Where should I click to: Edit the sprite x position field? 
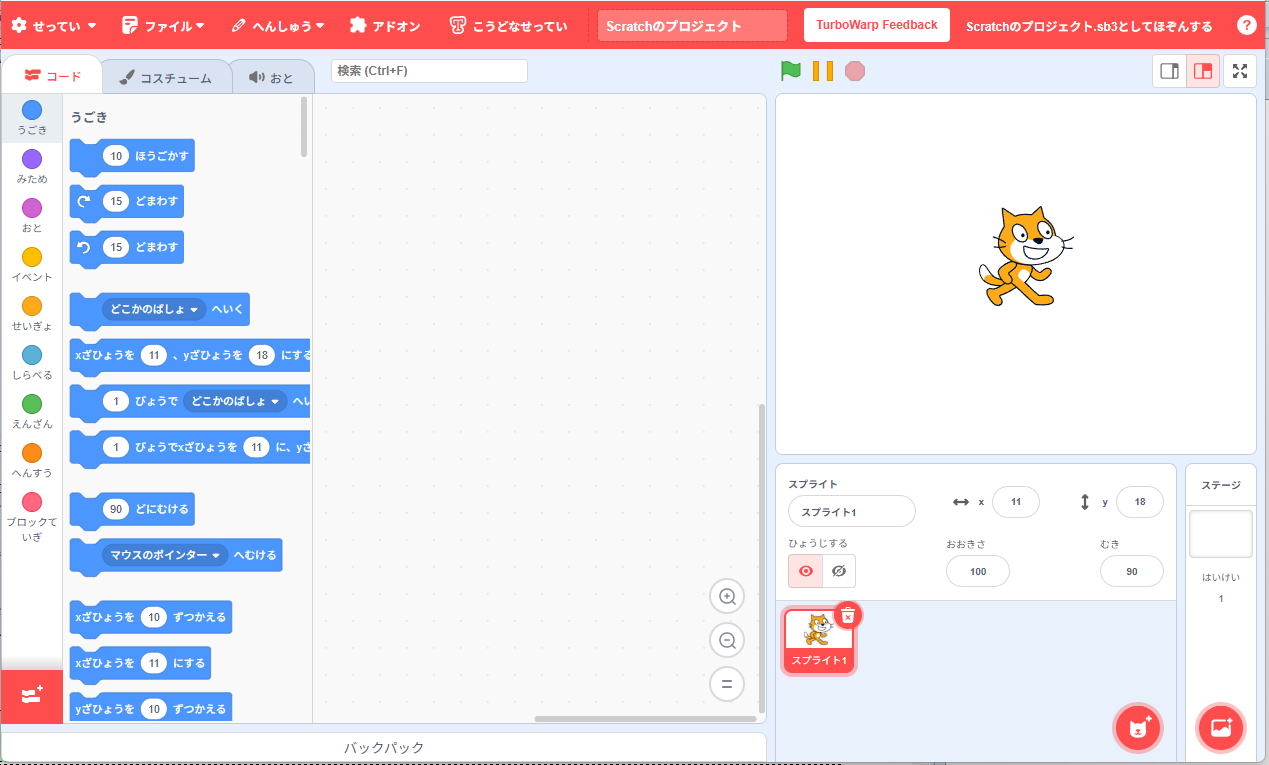point(1015,502)
